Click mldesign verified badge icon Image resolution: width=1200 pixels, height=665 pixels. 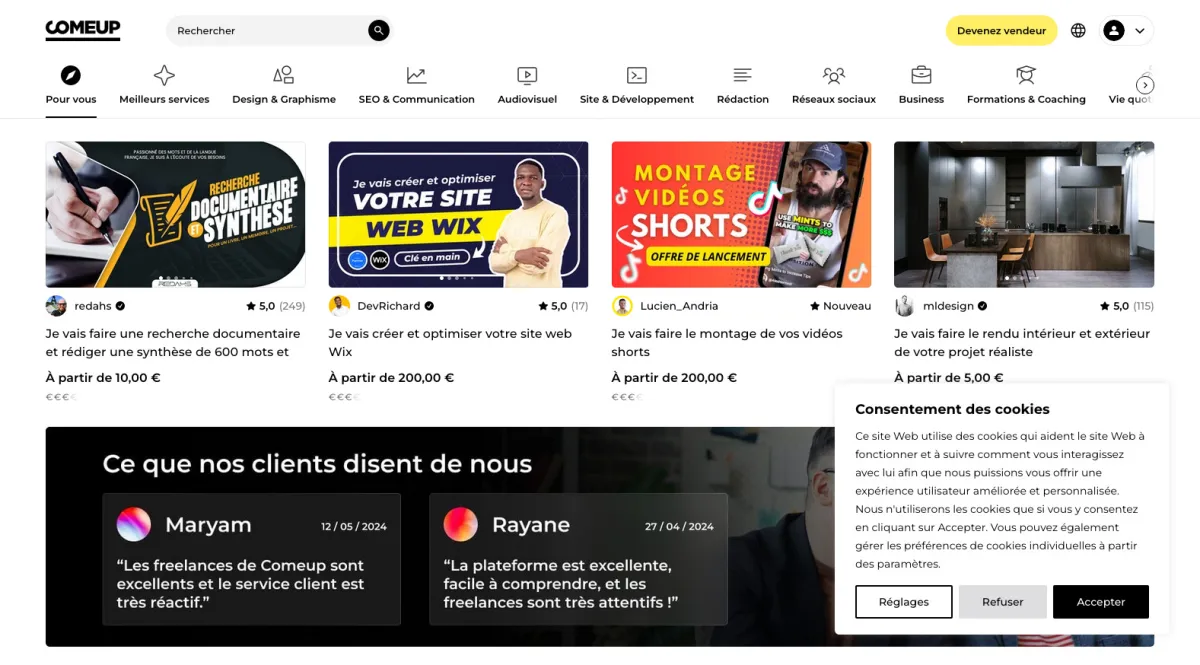pos(982,306)
